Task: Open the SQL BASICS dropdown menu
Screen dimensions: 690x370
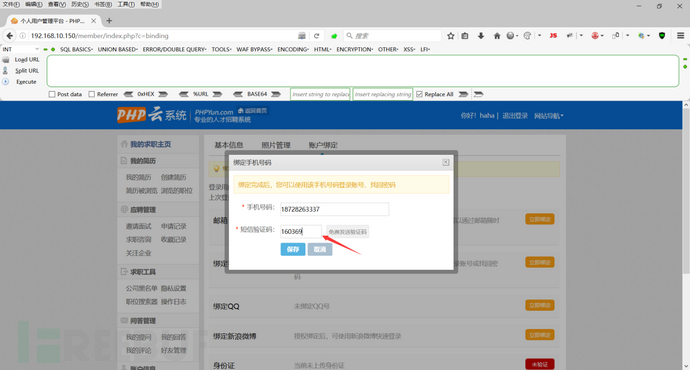Action: click(x=76, y=49)
